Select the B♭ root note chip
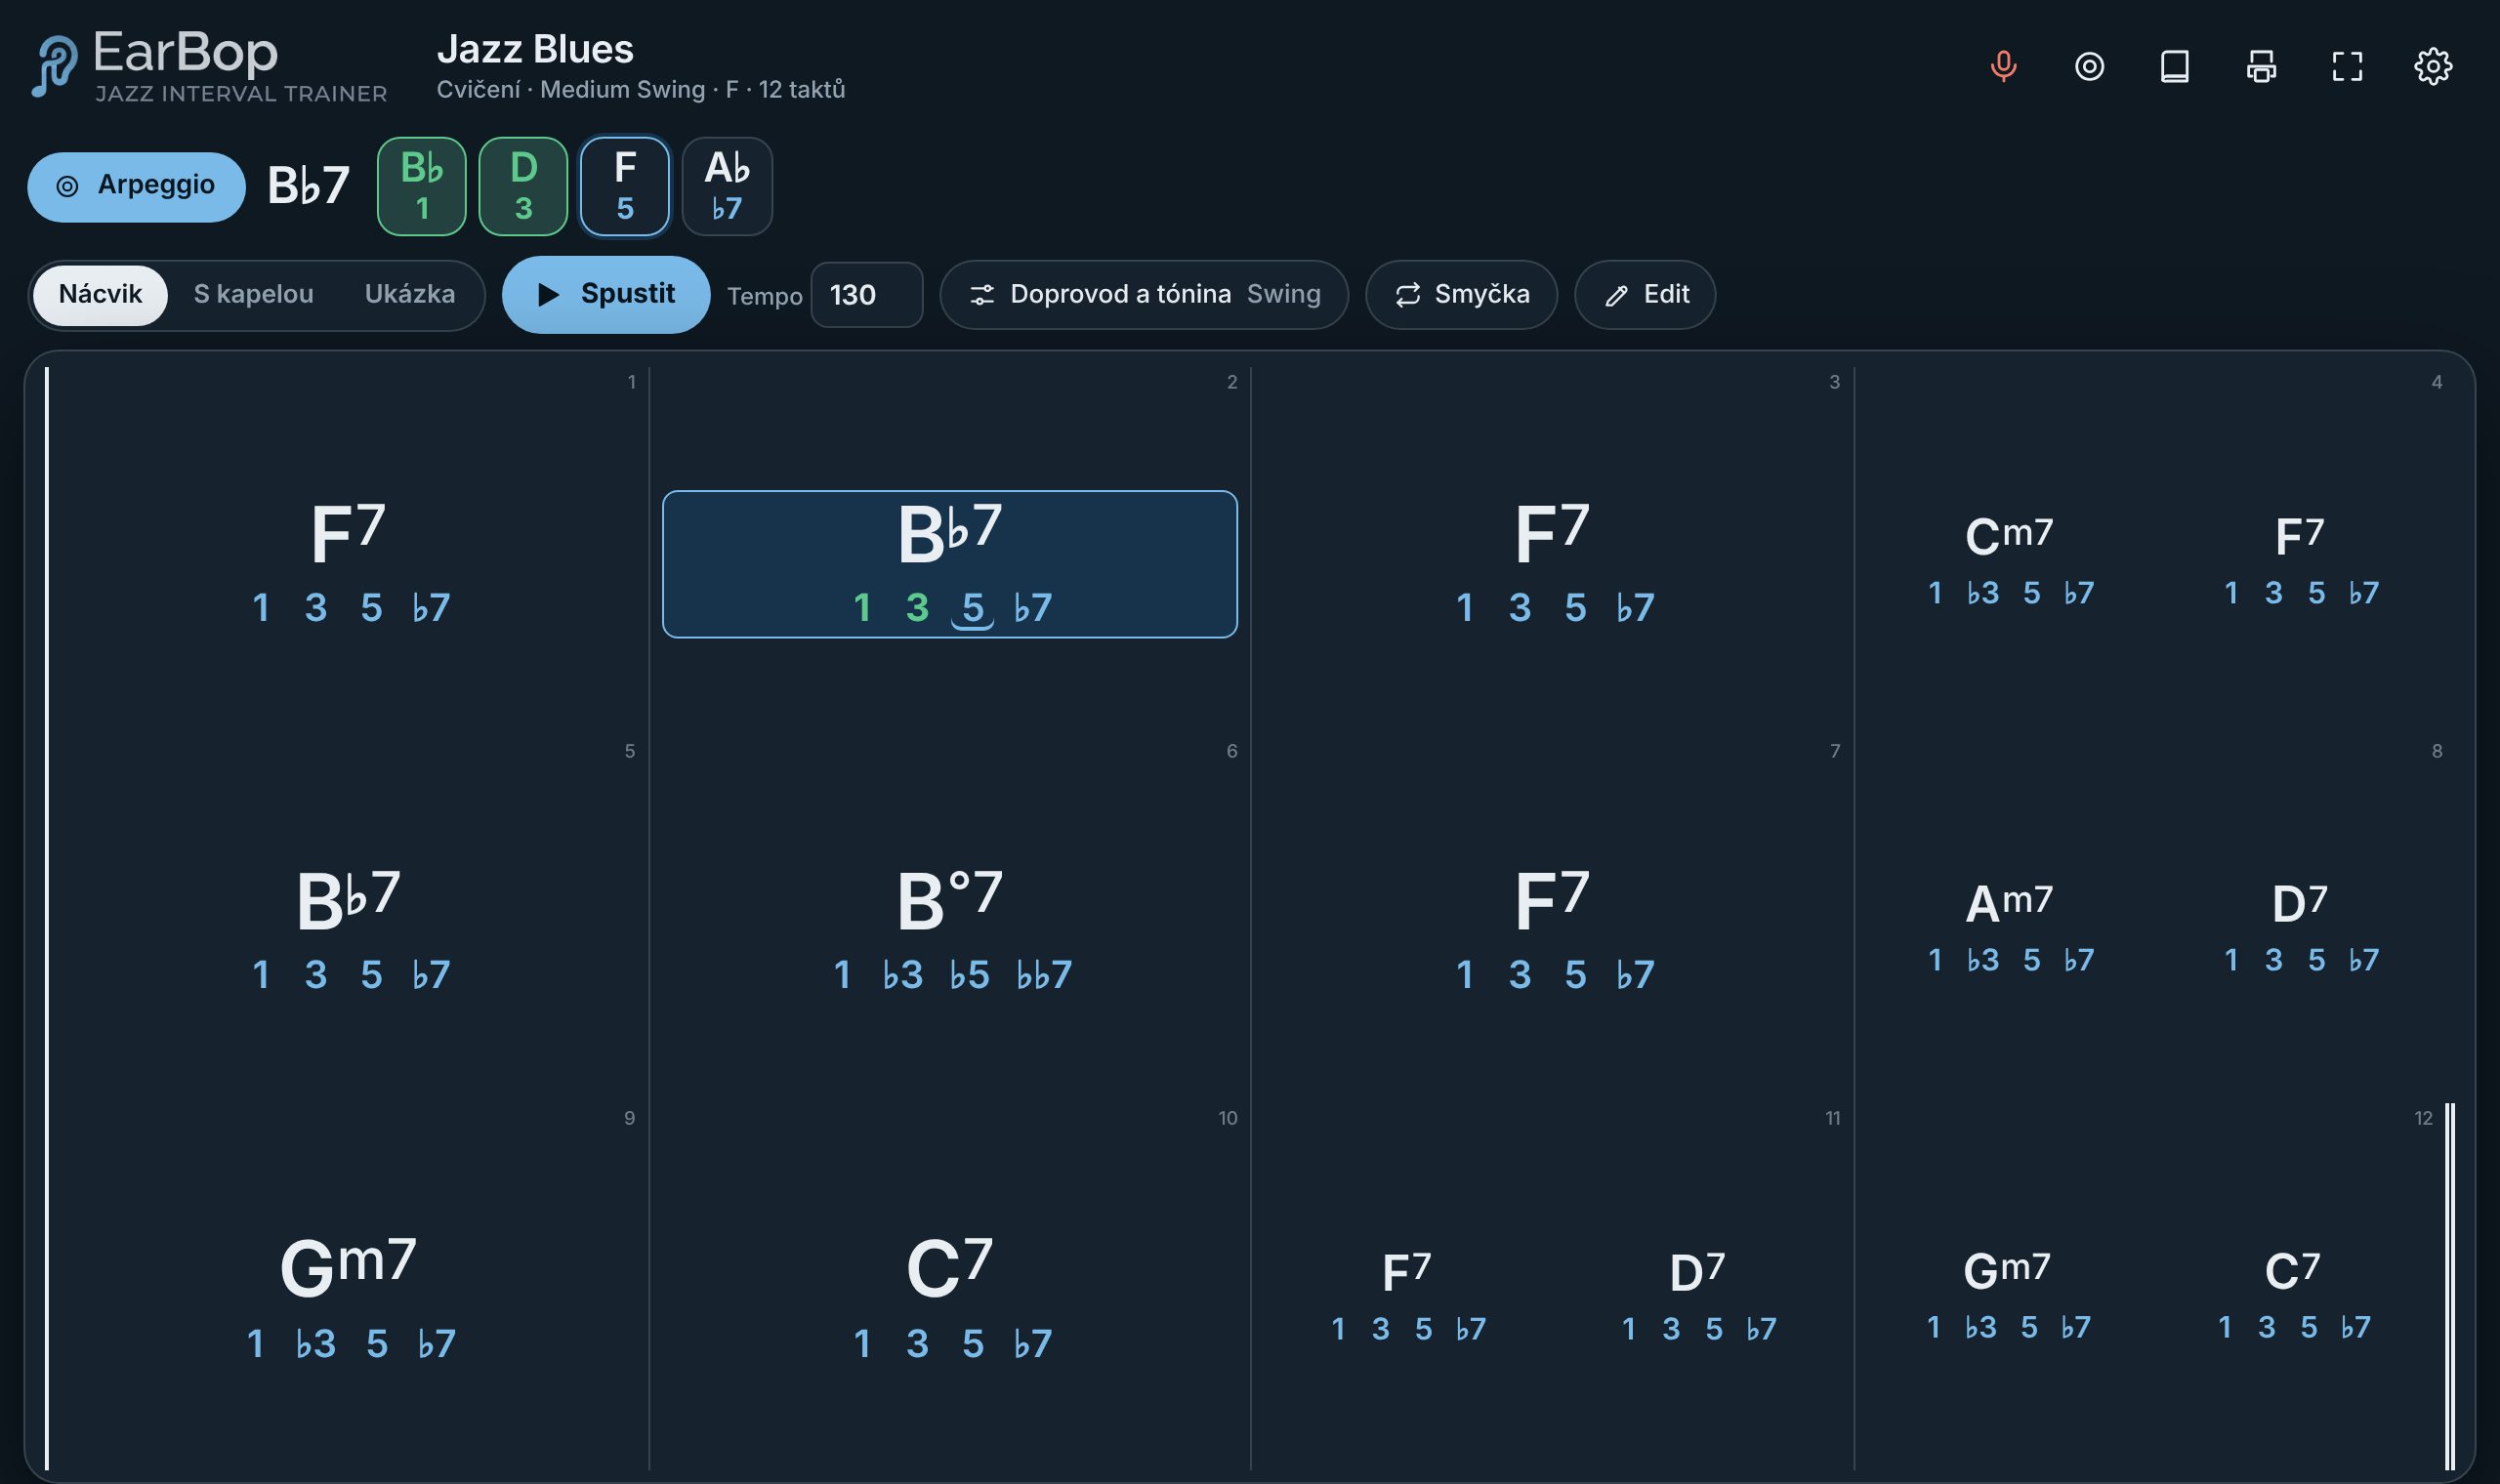 click(x=421, y=186)
